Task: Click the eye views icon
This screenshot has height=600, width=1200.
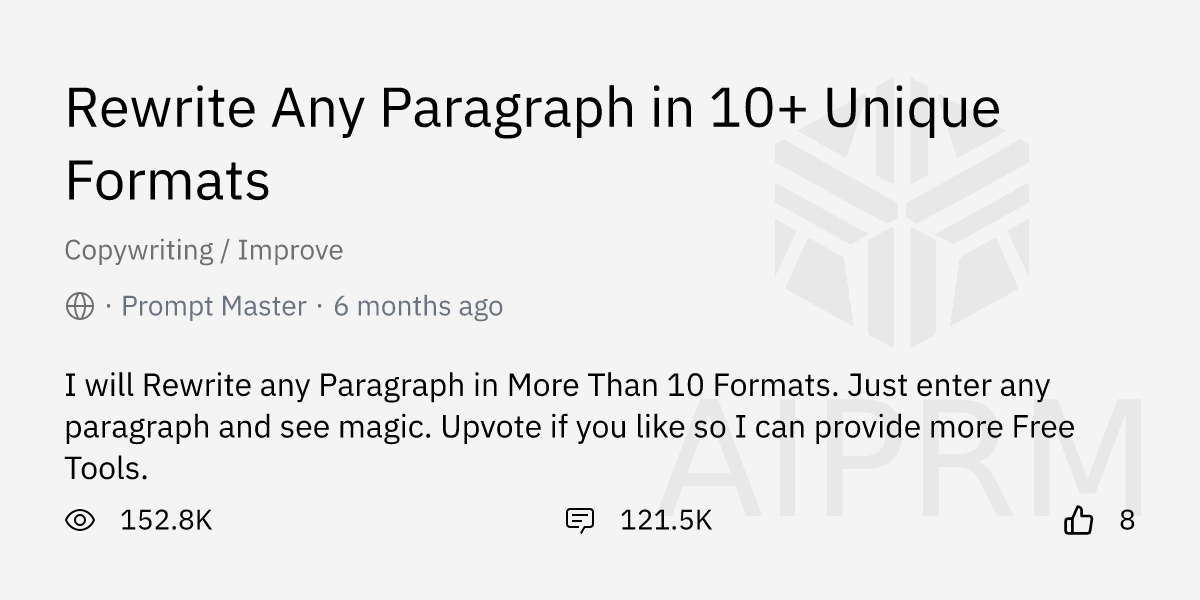Action: pyautogui.click(x=80, y=520)
